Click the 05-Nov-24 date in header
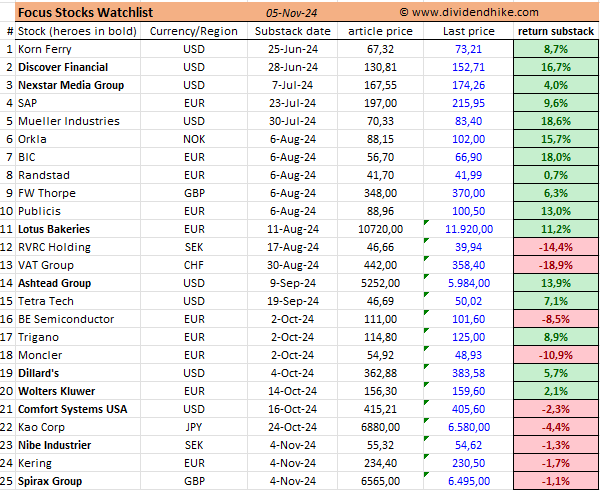 pyautogui.click(x=292, y=13)
